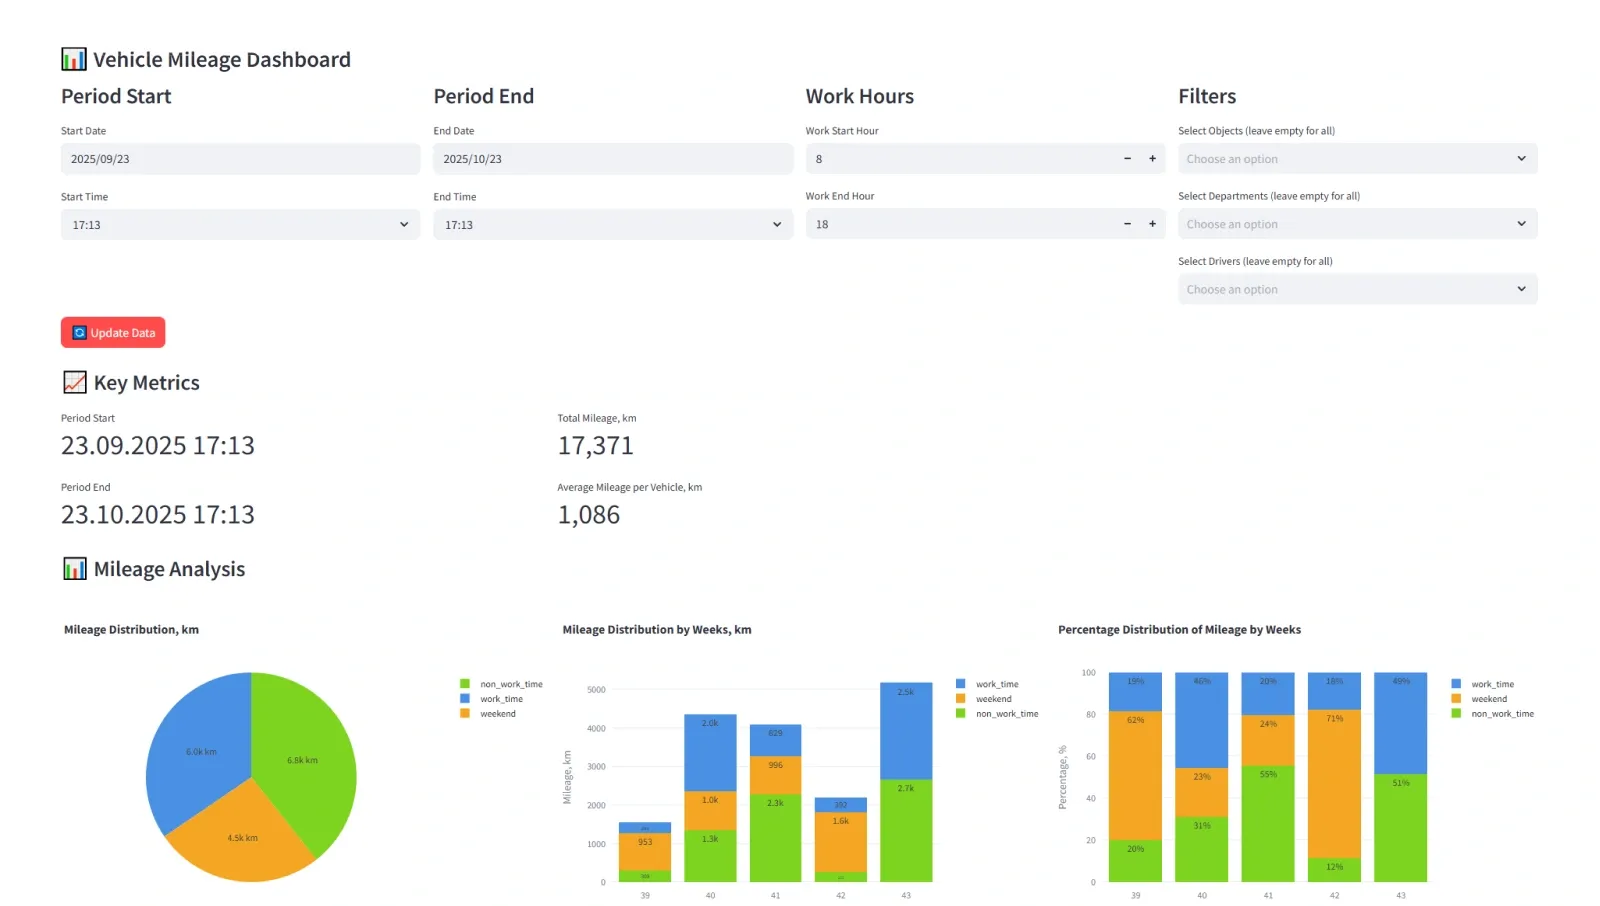
Task: Increment Work Start Hour with the plus button
Action: coord(1151,158)
